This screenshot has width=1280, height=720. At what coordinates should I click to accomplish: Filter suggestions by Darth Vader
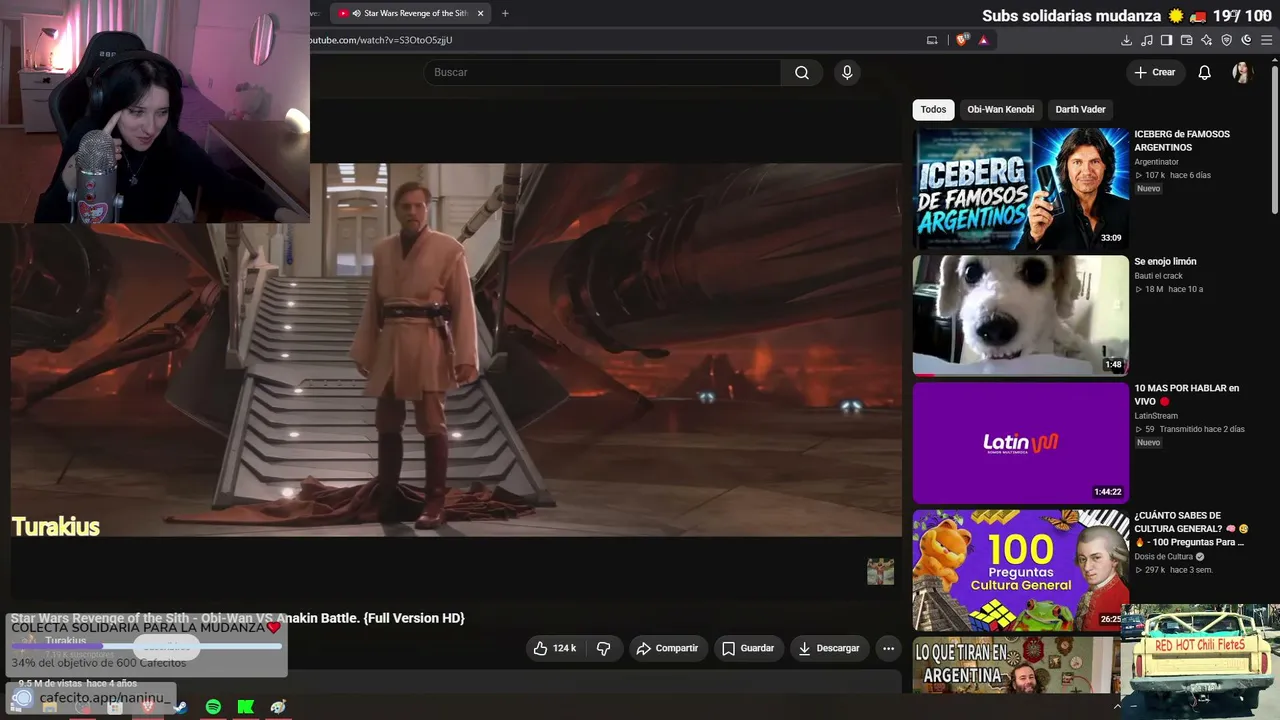pos(1080,109)
